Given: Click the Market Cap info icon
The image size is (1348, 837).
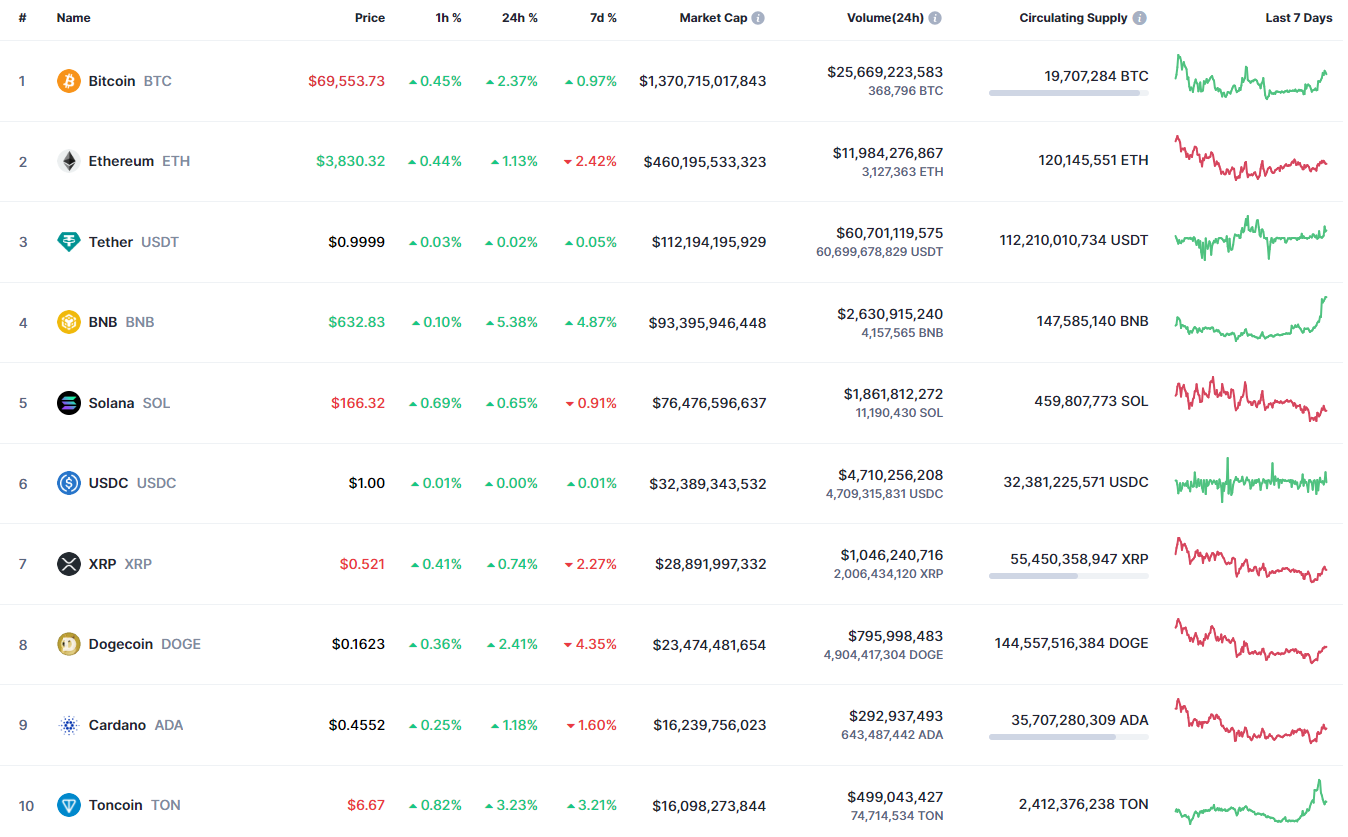Looking at the screenshot, I should click(758, 18).
